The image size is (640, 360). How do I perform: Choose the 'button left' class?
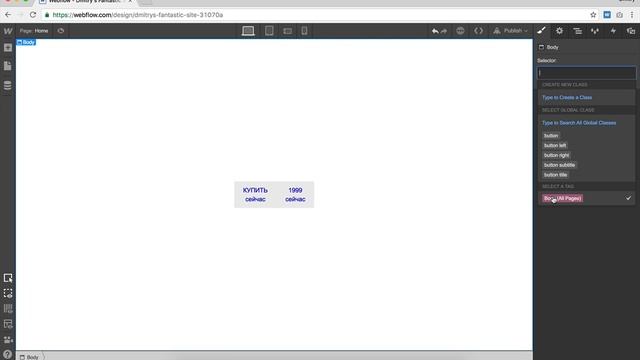555,145
